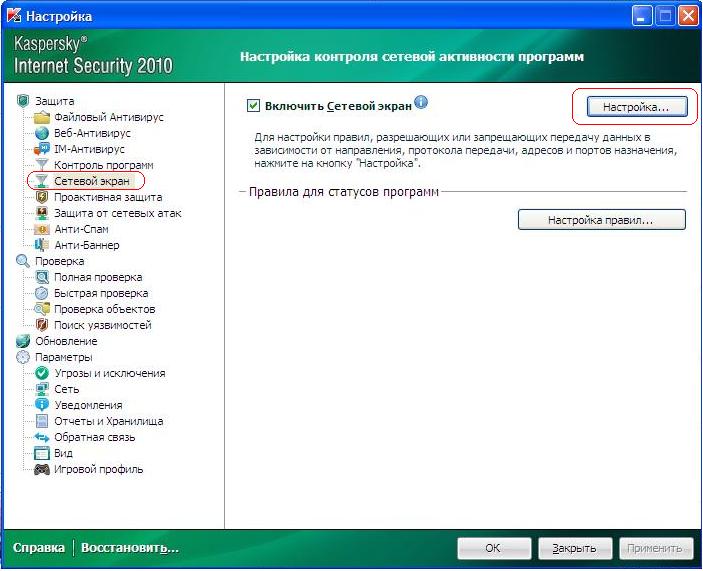Viewport: 703px width, 571px height.
Task: Select Вид in settings tree
Action: (x=63, y=453)
